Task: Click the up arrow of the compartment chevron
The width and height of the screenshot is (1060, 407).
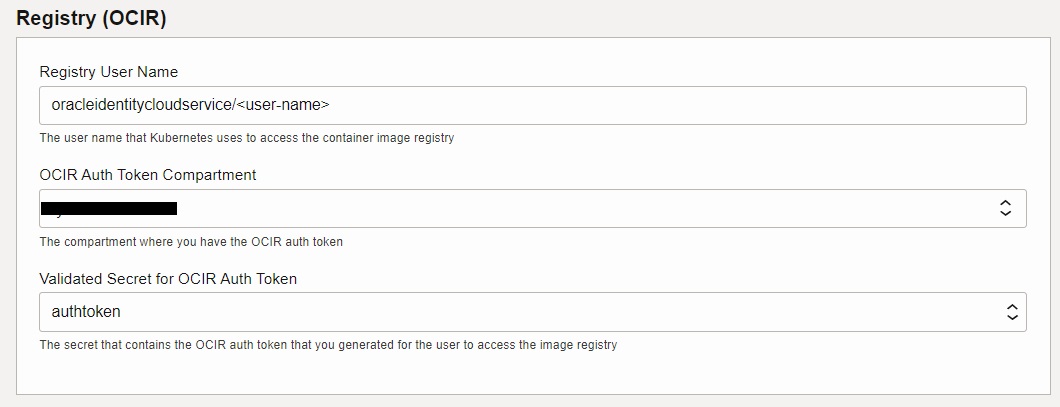Action: (1006, 202)
